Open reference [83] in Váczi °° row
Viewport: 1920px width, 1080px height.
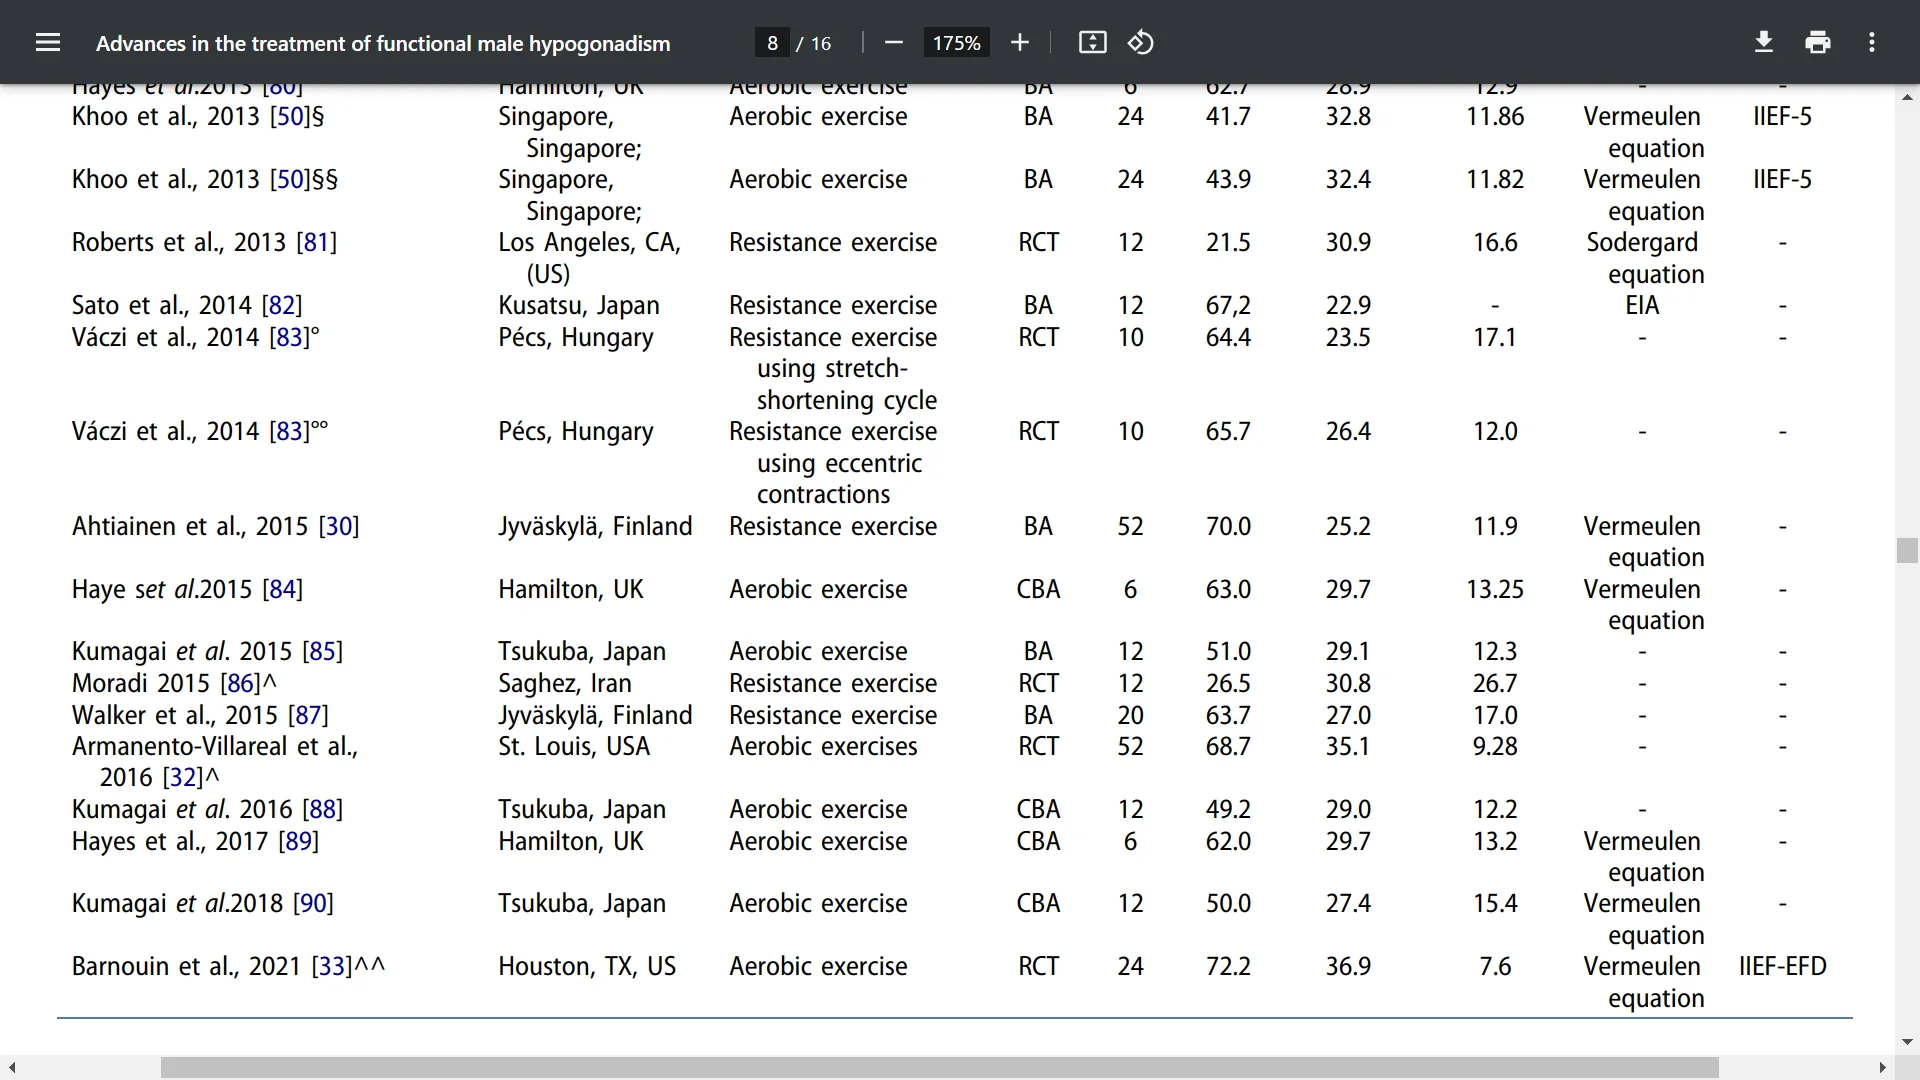click(290, 432)
